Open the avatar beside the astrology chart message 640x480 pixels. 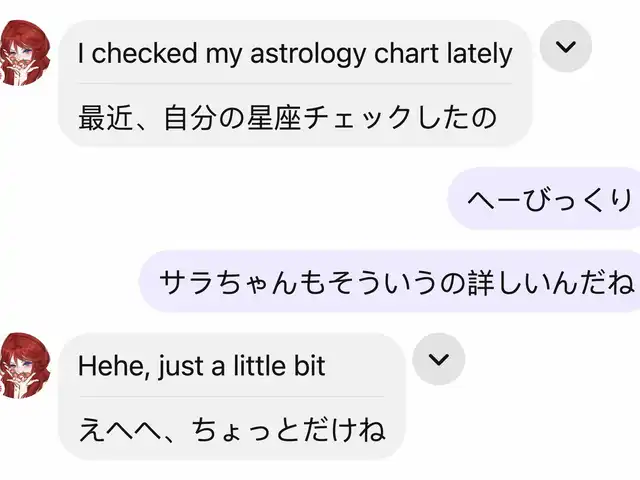(x=24, y=53)
